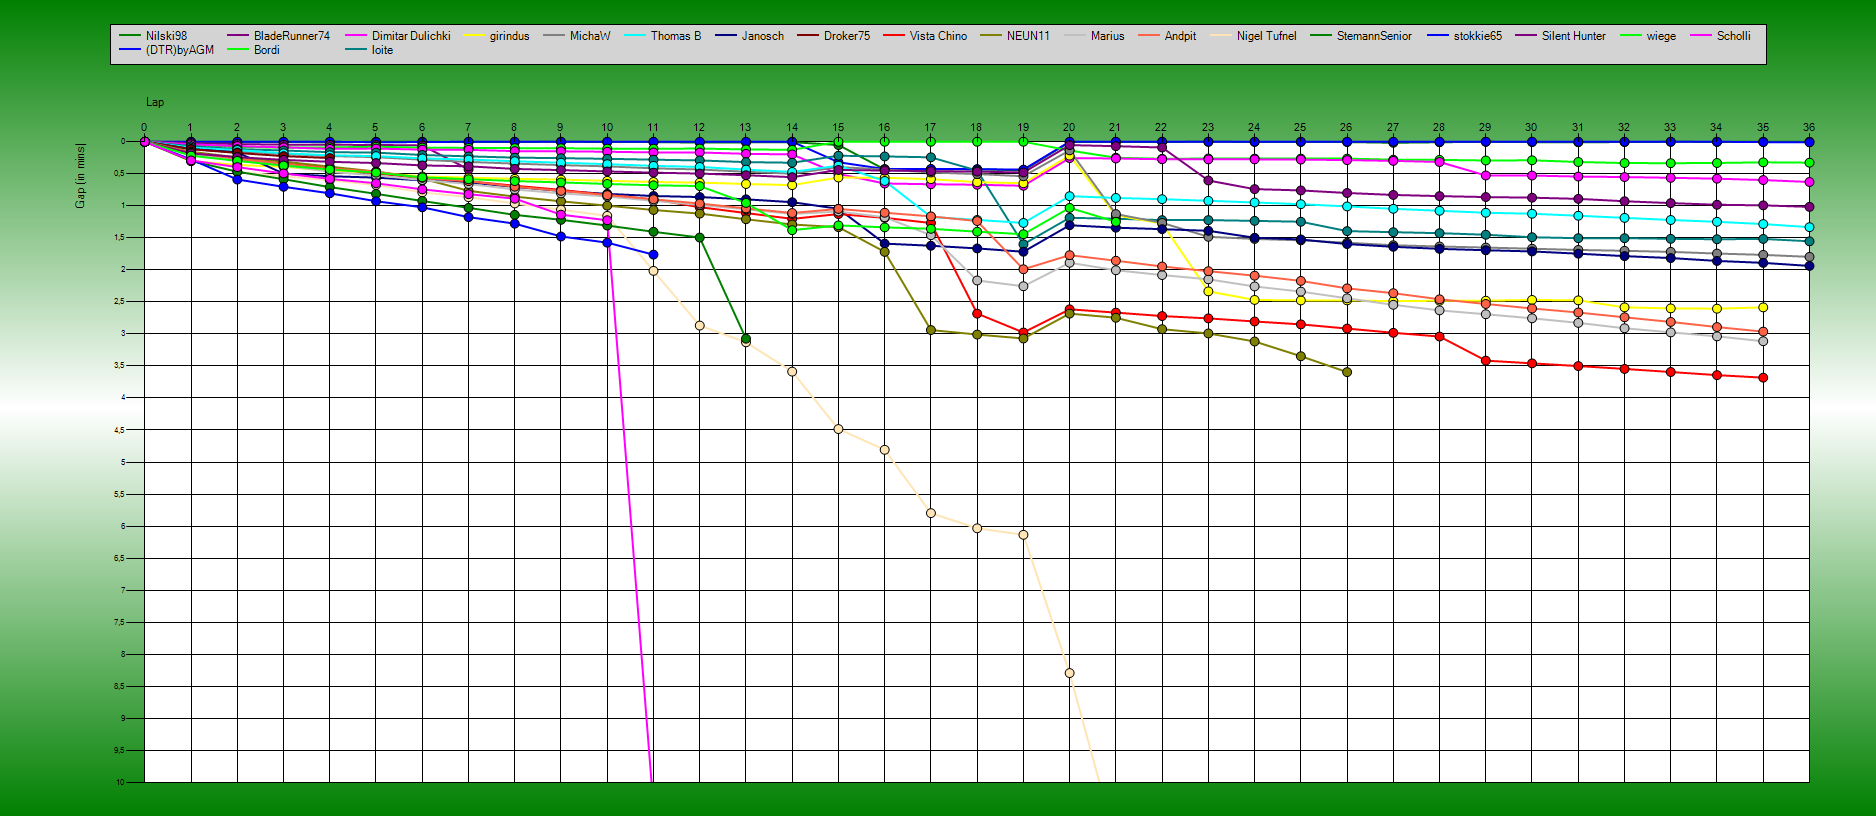Click the Marius legend entry
Screen dimensions: 1876x816
[1095, 36]
